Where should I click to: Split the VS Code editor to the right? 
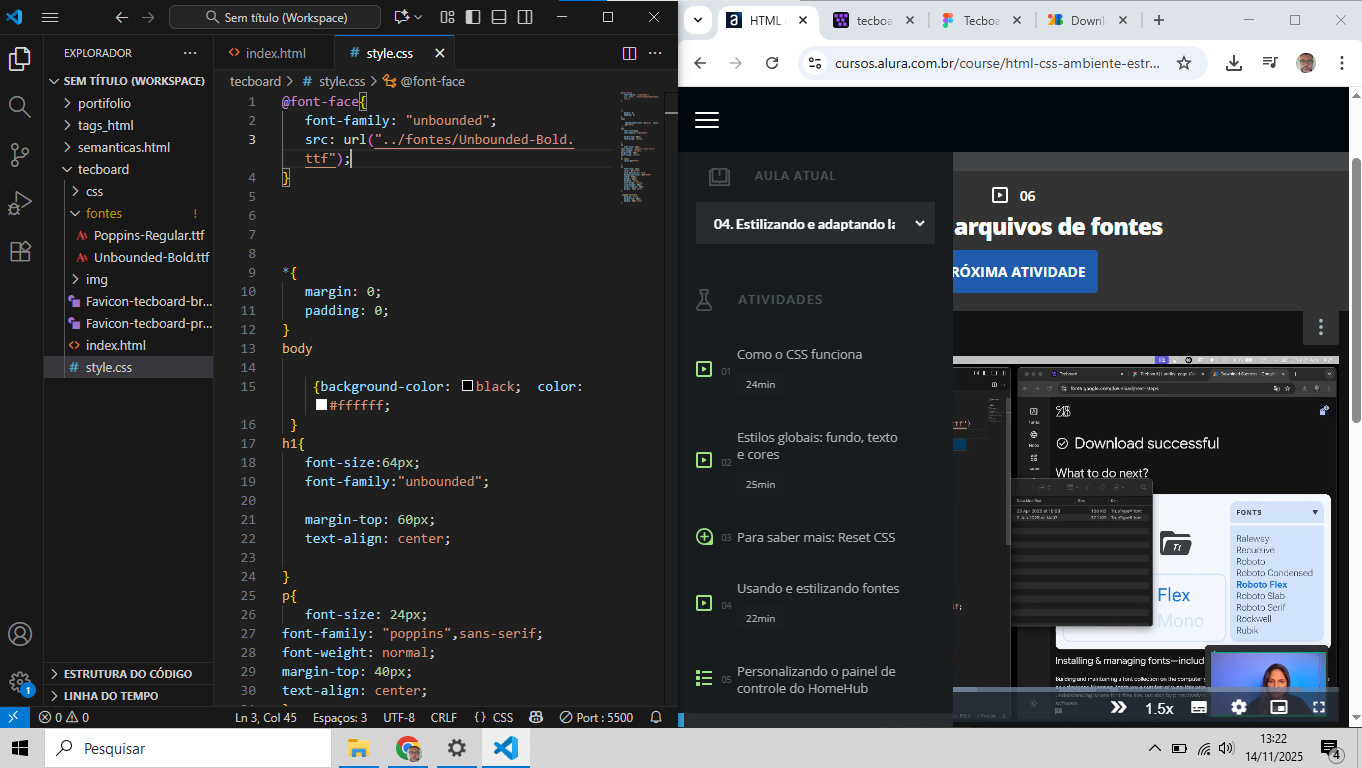point(630,53)
